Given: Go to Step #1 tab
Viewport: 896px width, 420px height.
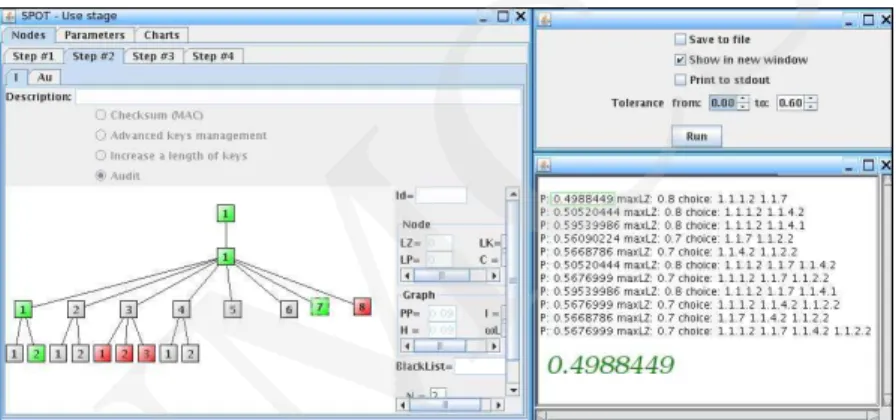Looking at the screenshot, I should click(33, 56).
